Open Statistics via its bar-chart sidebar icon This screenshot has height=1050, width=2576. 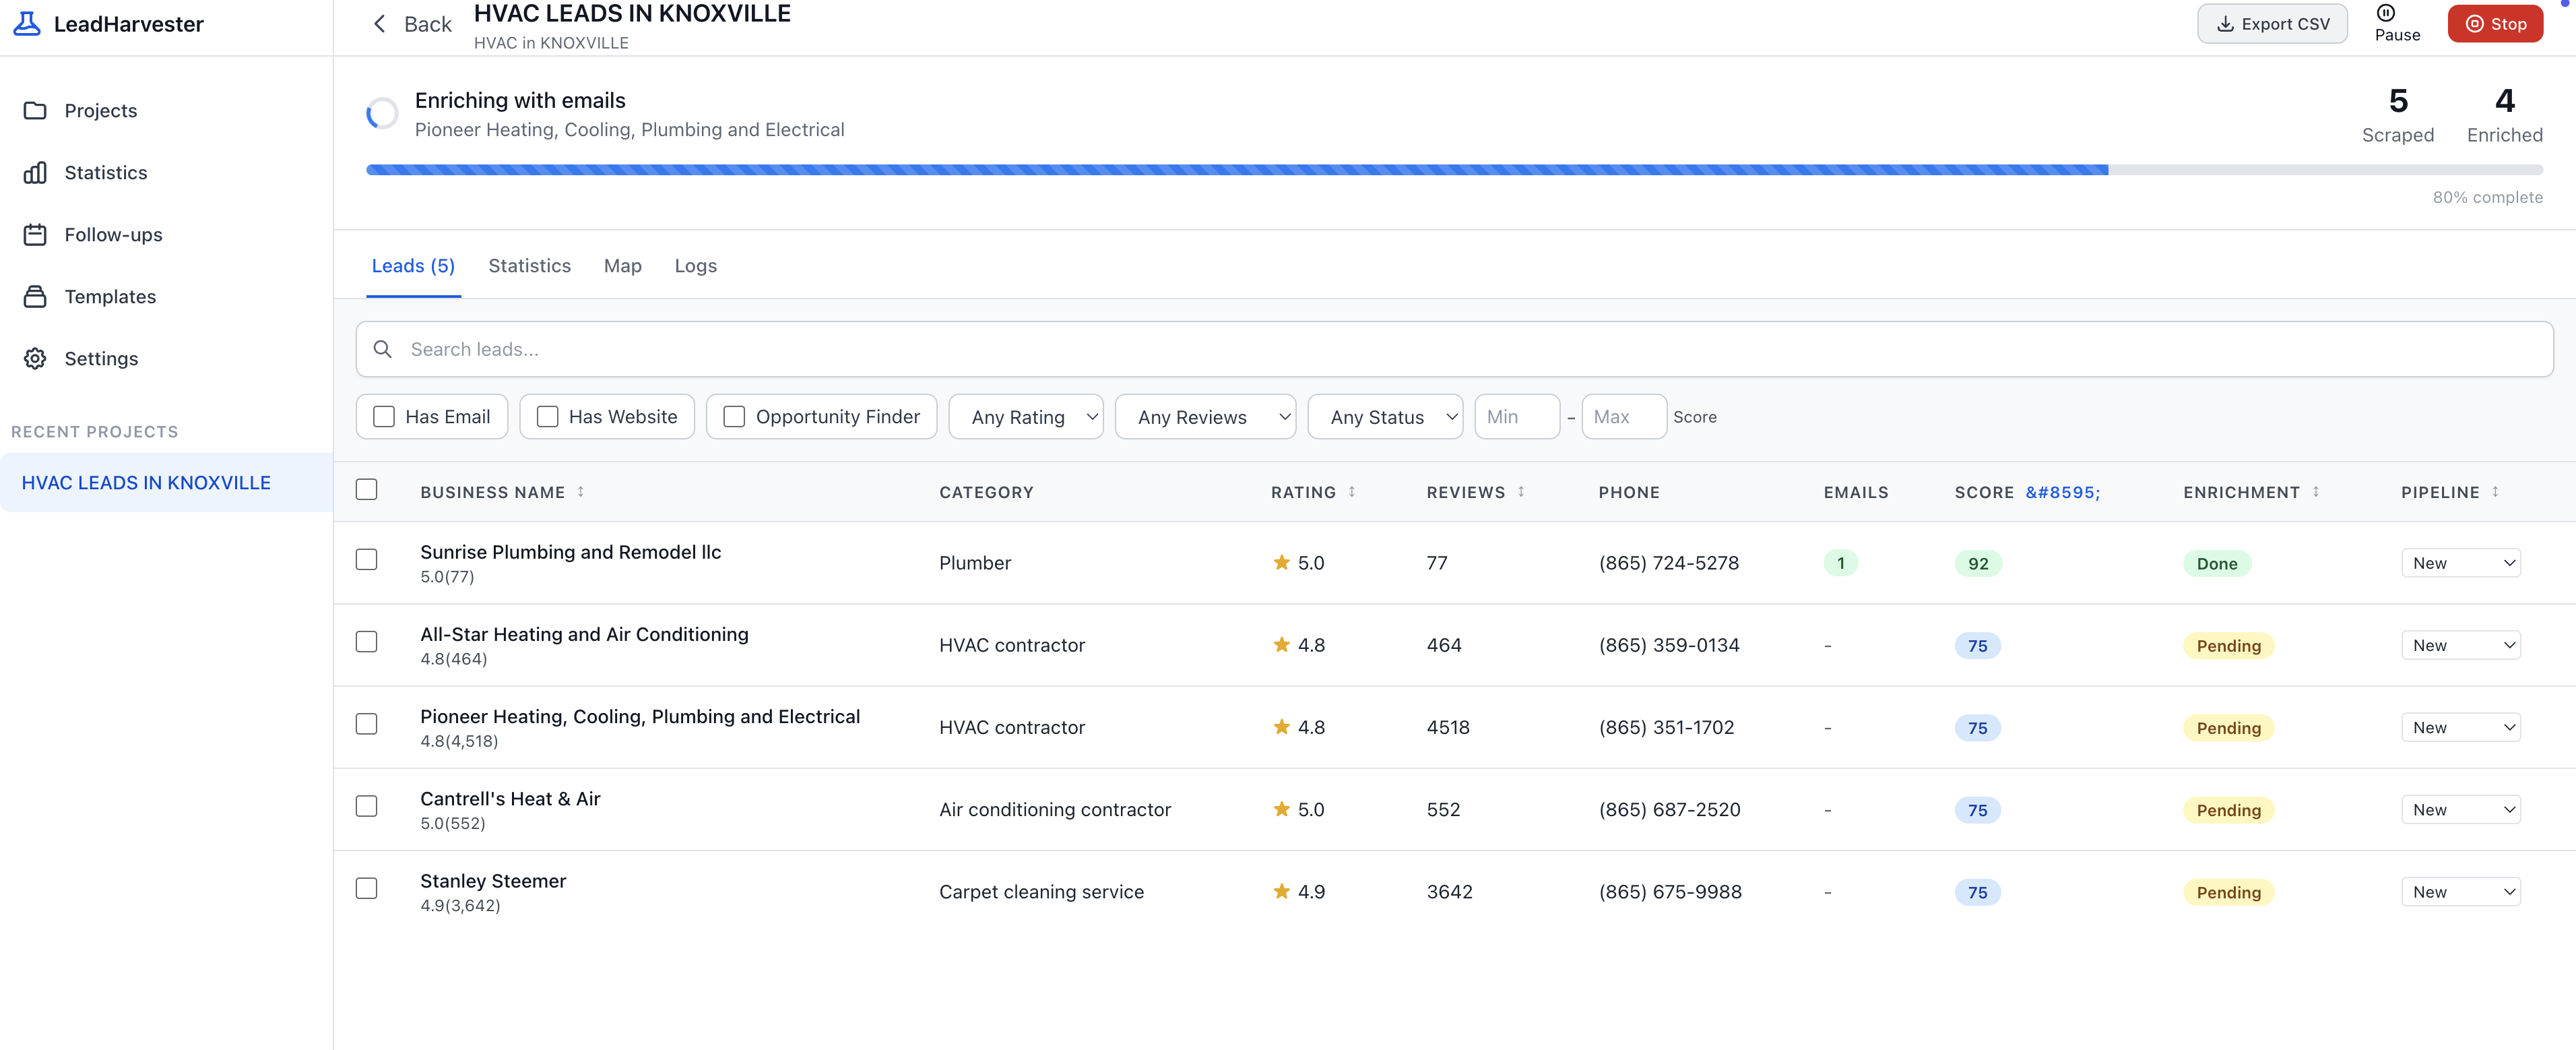(35, 172)
